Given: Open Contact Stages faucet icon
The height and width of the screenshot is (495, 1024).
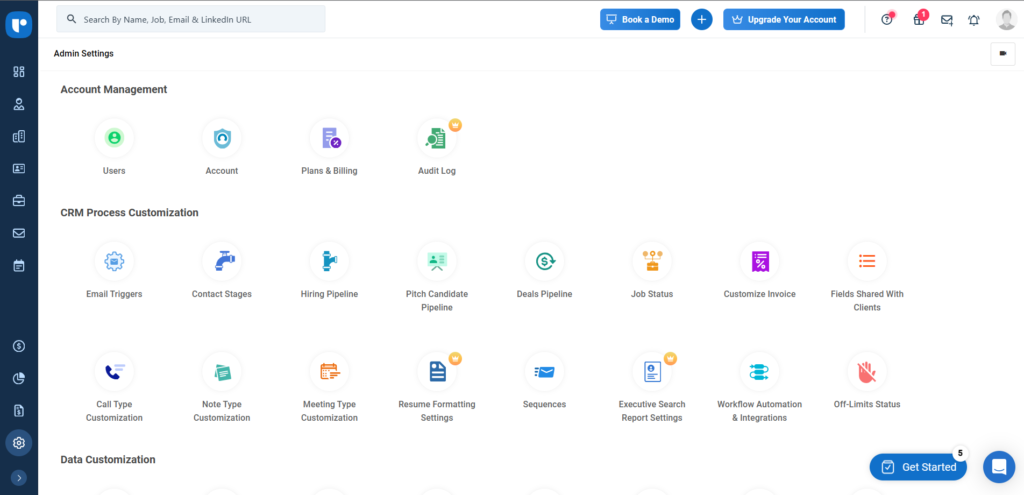Looking at the screenshot, I should tap(221, 261).
